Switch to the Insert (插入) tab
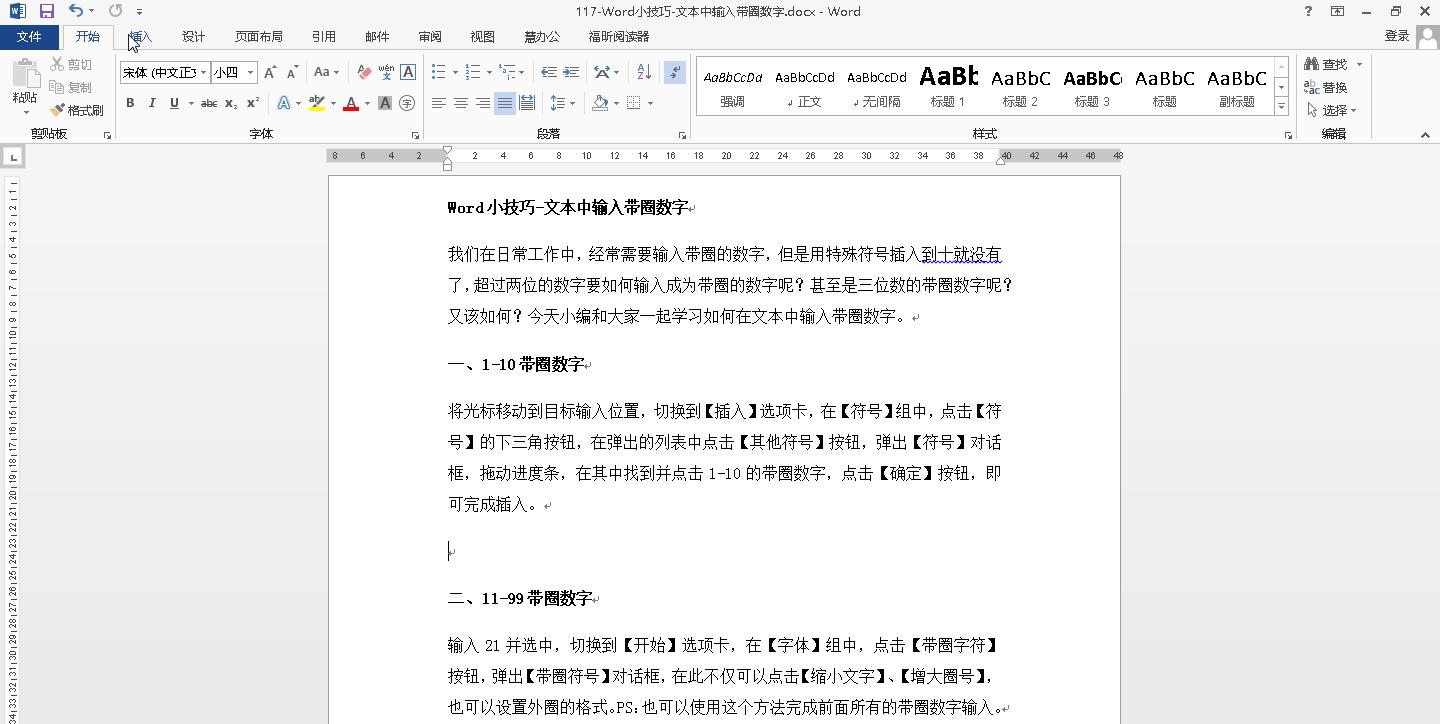The image size is (1440, 724). (x=140, y=36)
